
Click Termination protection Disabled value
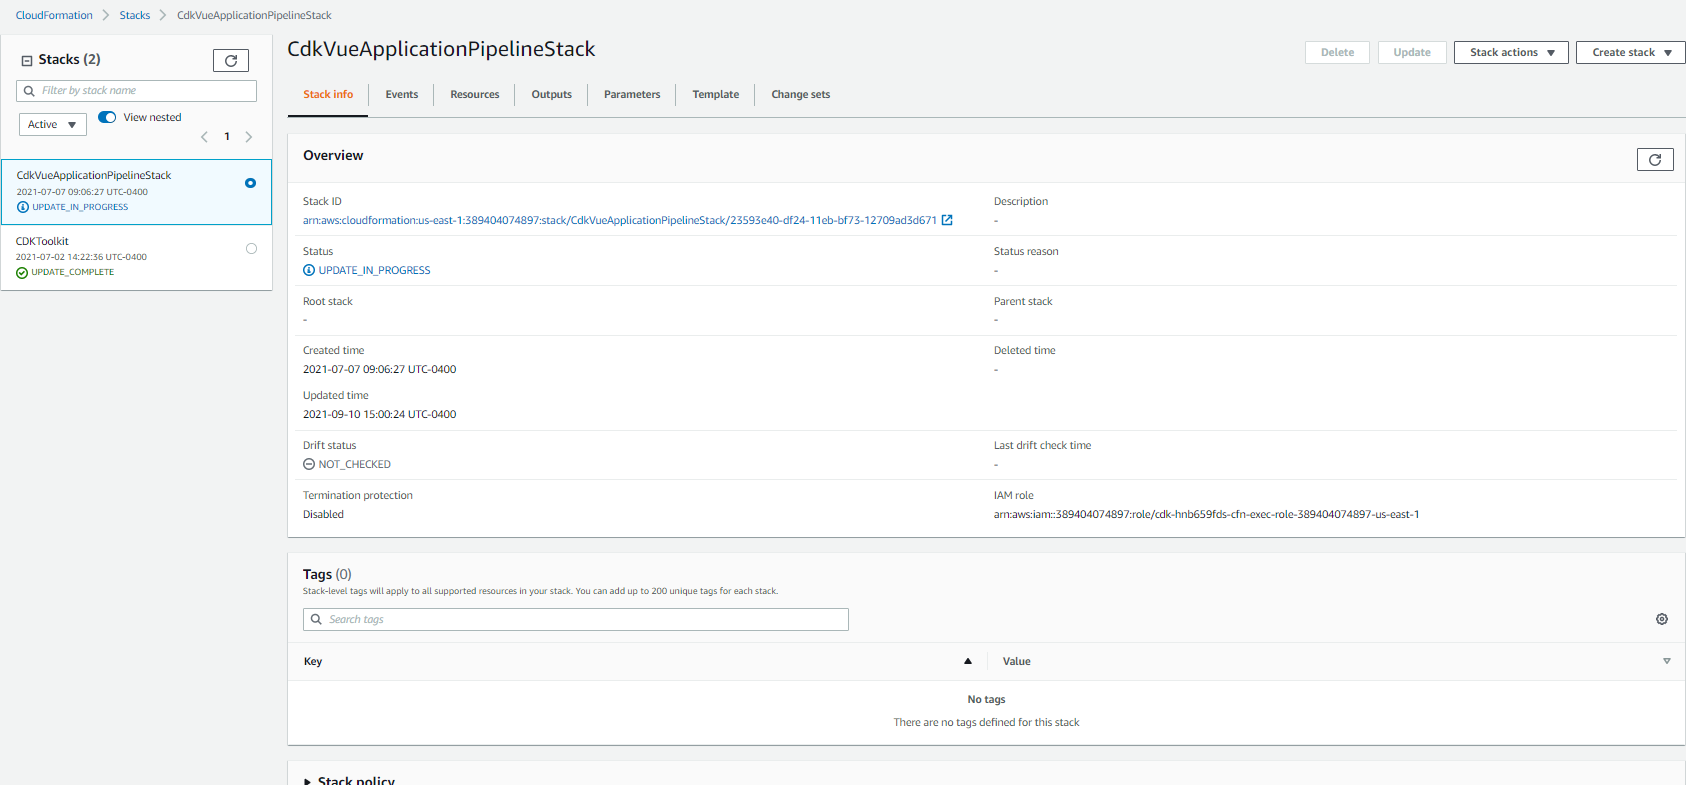pyautogui.click(x=323, y=515)
